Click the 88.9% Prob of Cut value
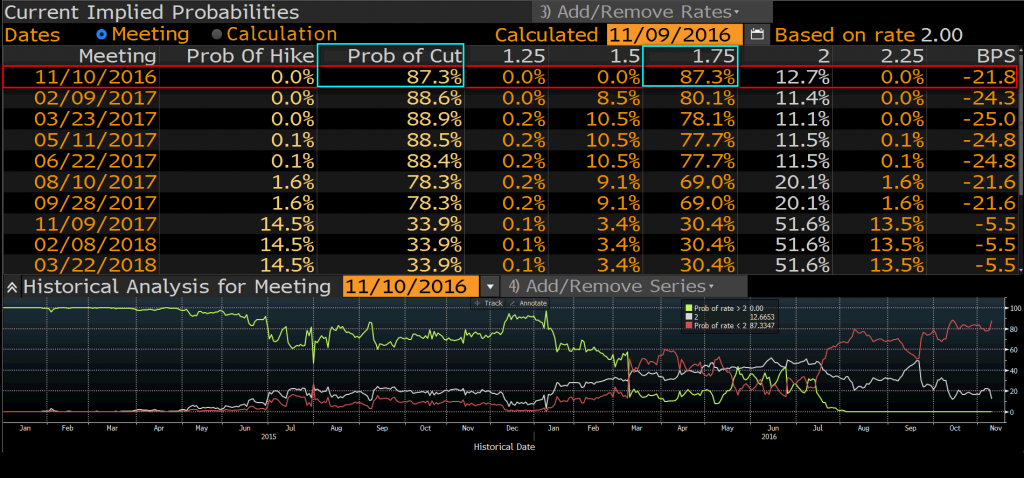 (x=432, y=119)
